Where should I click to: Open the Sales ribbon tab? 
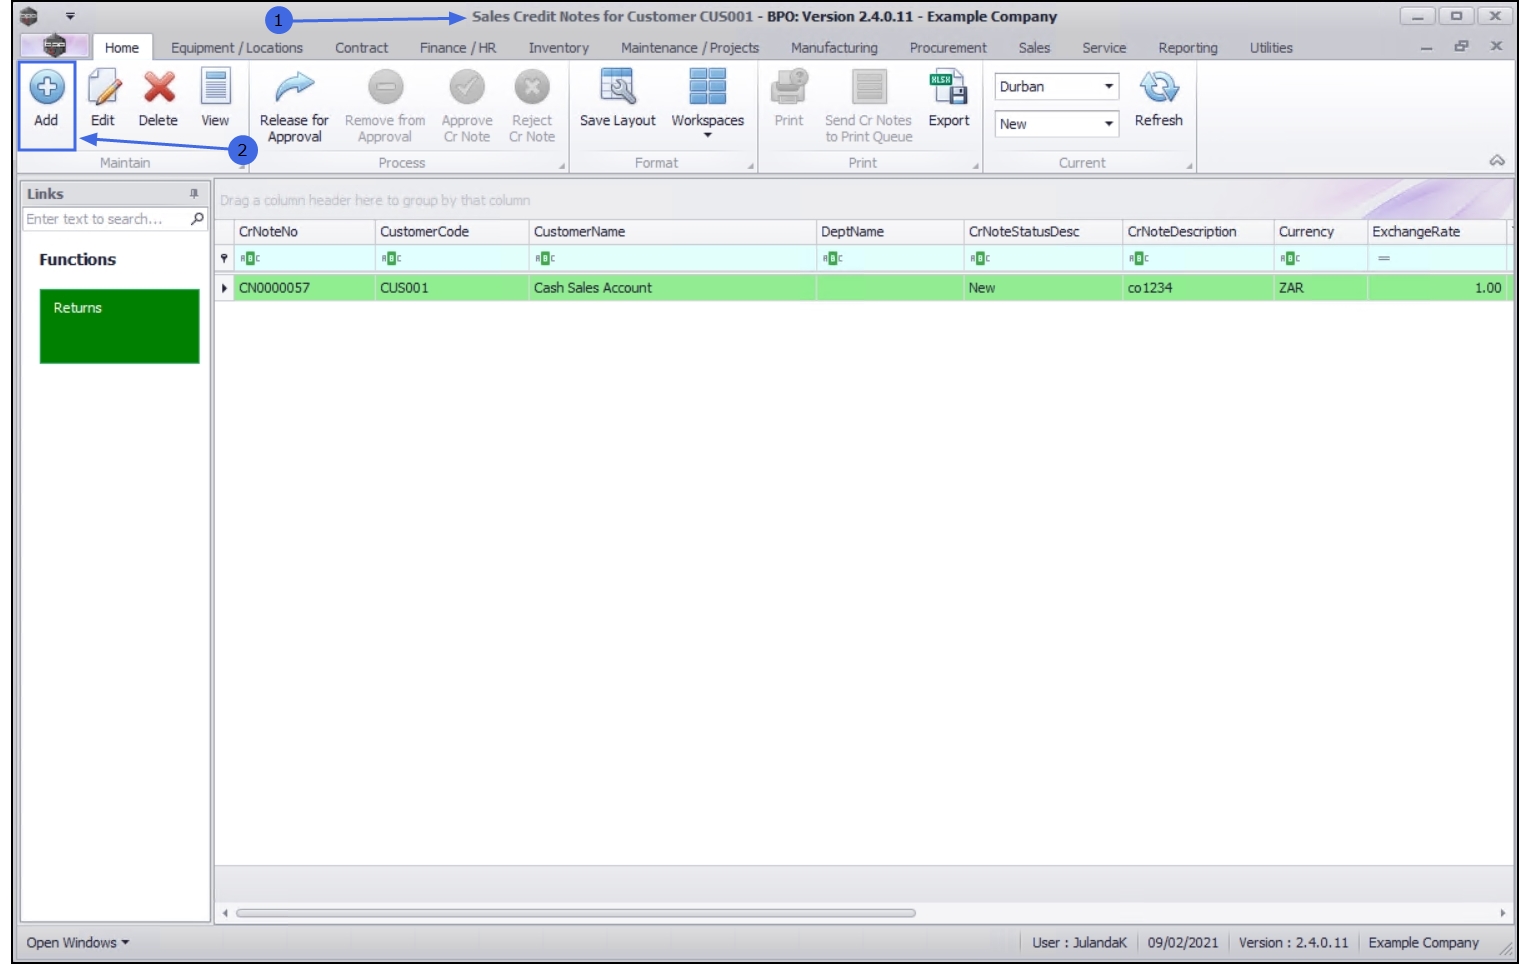click(1034, 47)
